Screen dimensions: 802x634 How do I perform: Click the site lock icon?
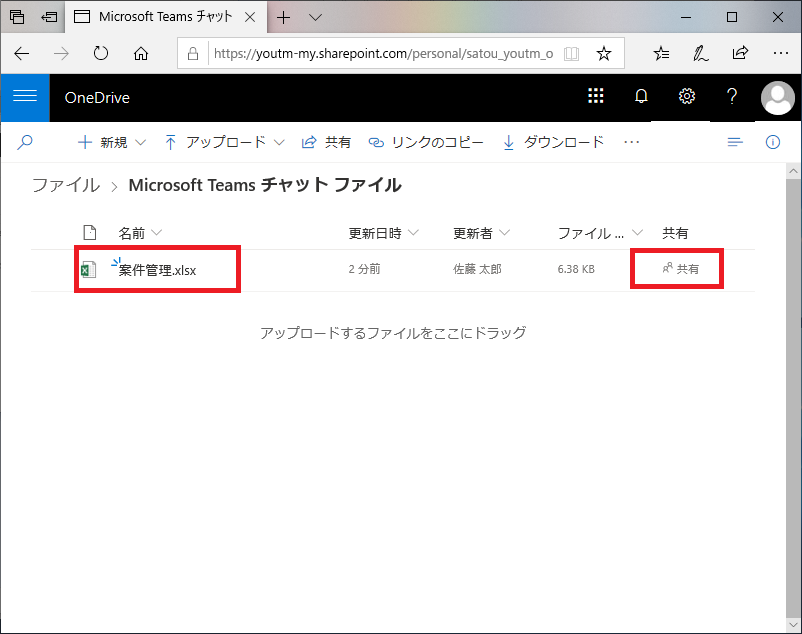(193, 53)
